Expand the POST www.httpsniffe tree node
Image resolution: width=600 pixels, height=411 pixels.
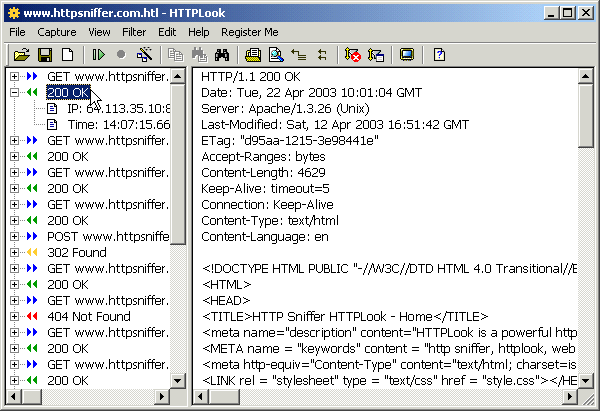(x=14, y=236)
